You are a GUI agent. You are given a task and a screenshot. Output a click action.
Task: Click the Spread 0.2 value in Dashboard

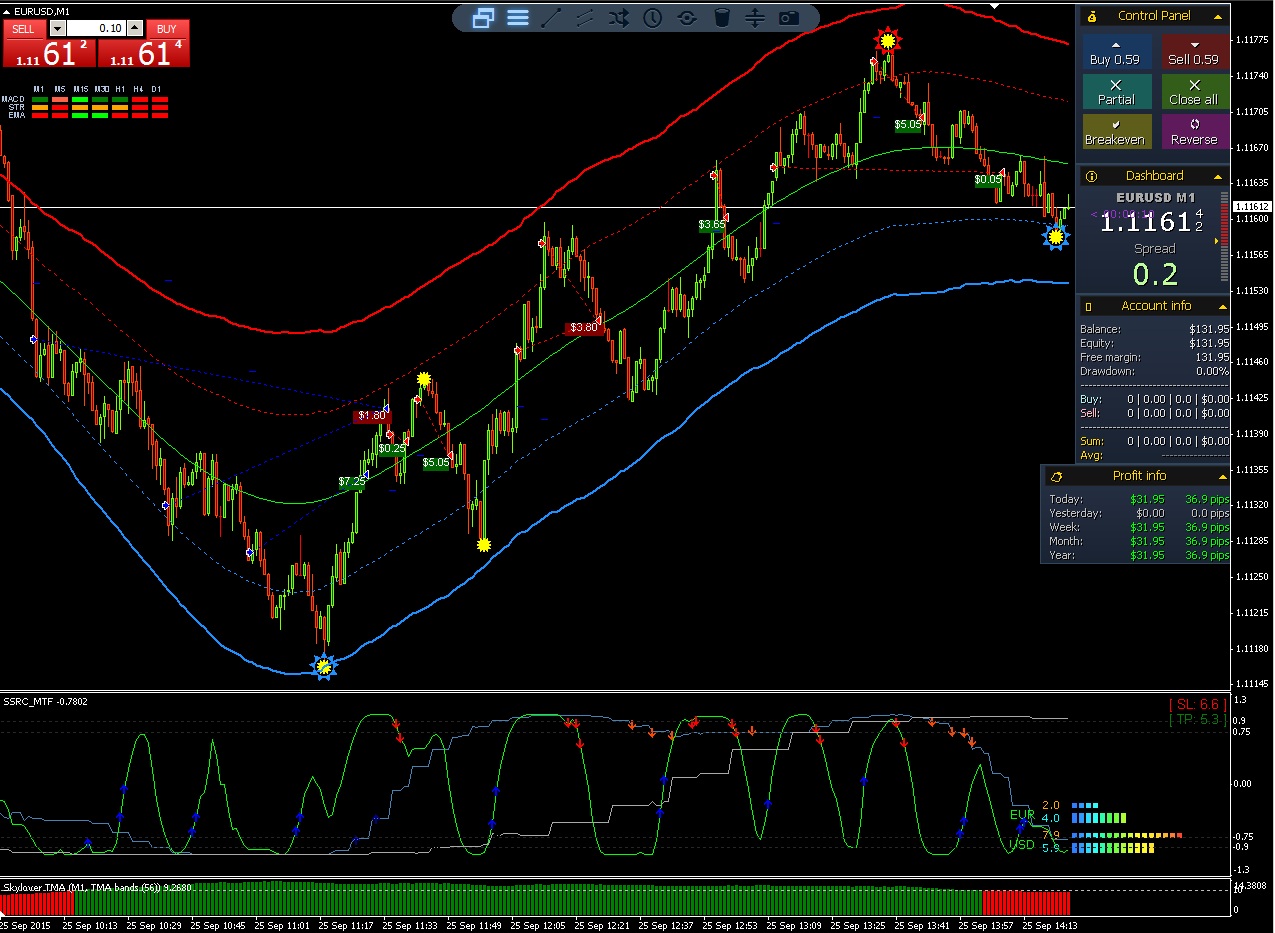[1155, 273]
